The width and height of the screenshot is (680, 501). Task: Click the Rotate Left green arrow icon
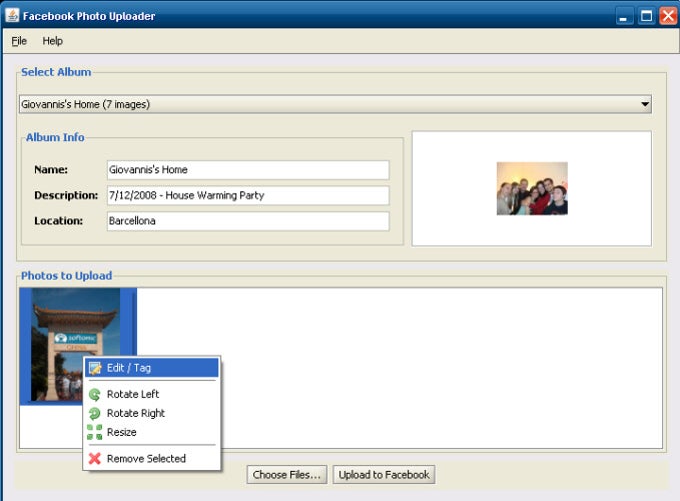(95, 394)
